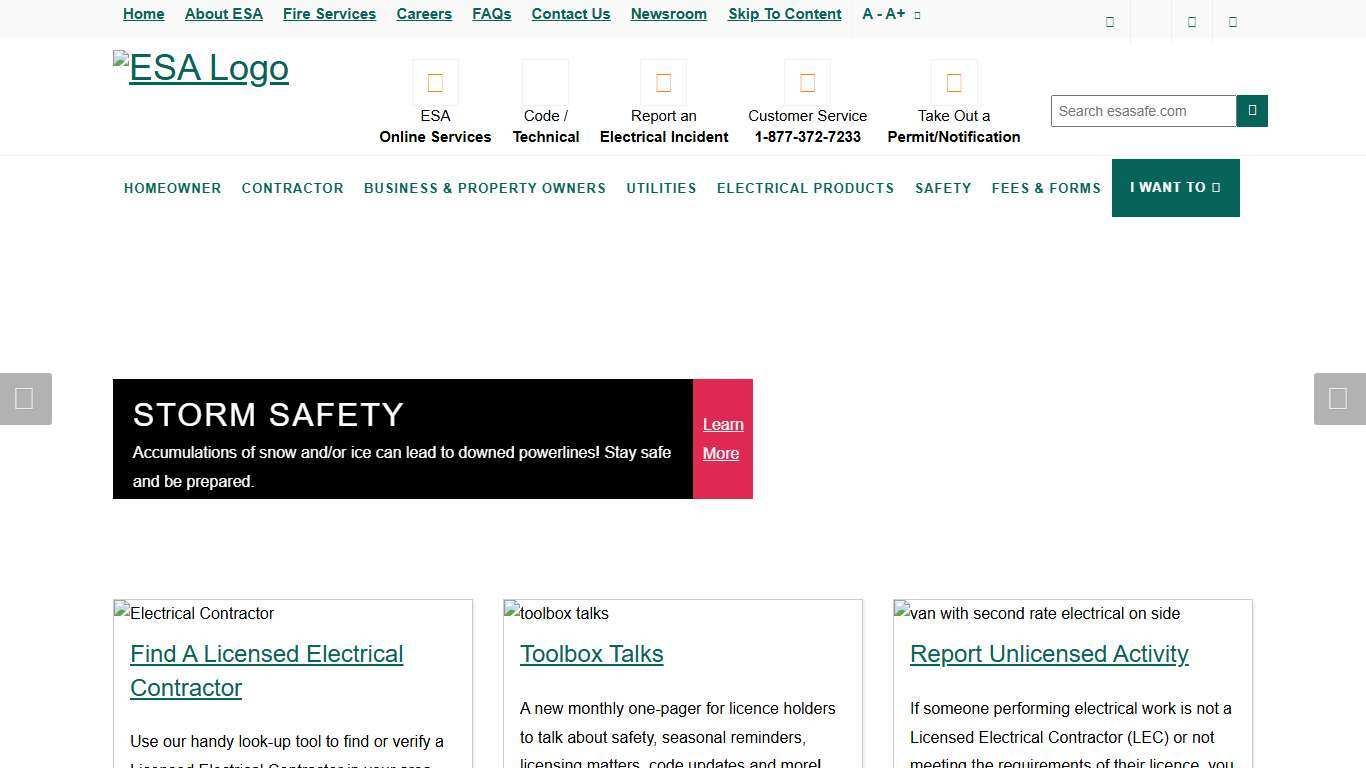This screenshot has width=1366, height=768.
Task: Click the Search esasafe.com input field
Action: click(x=1142, y=111)
